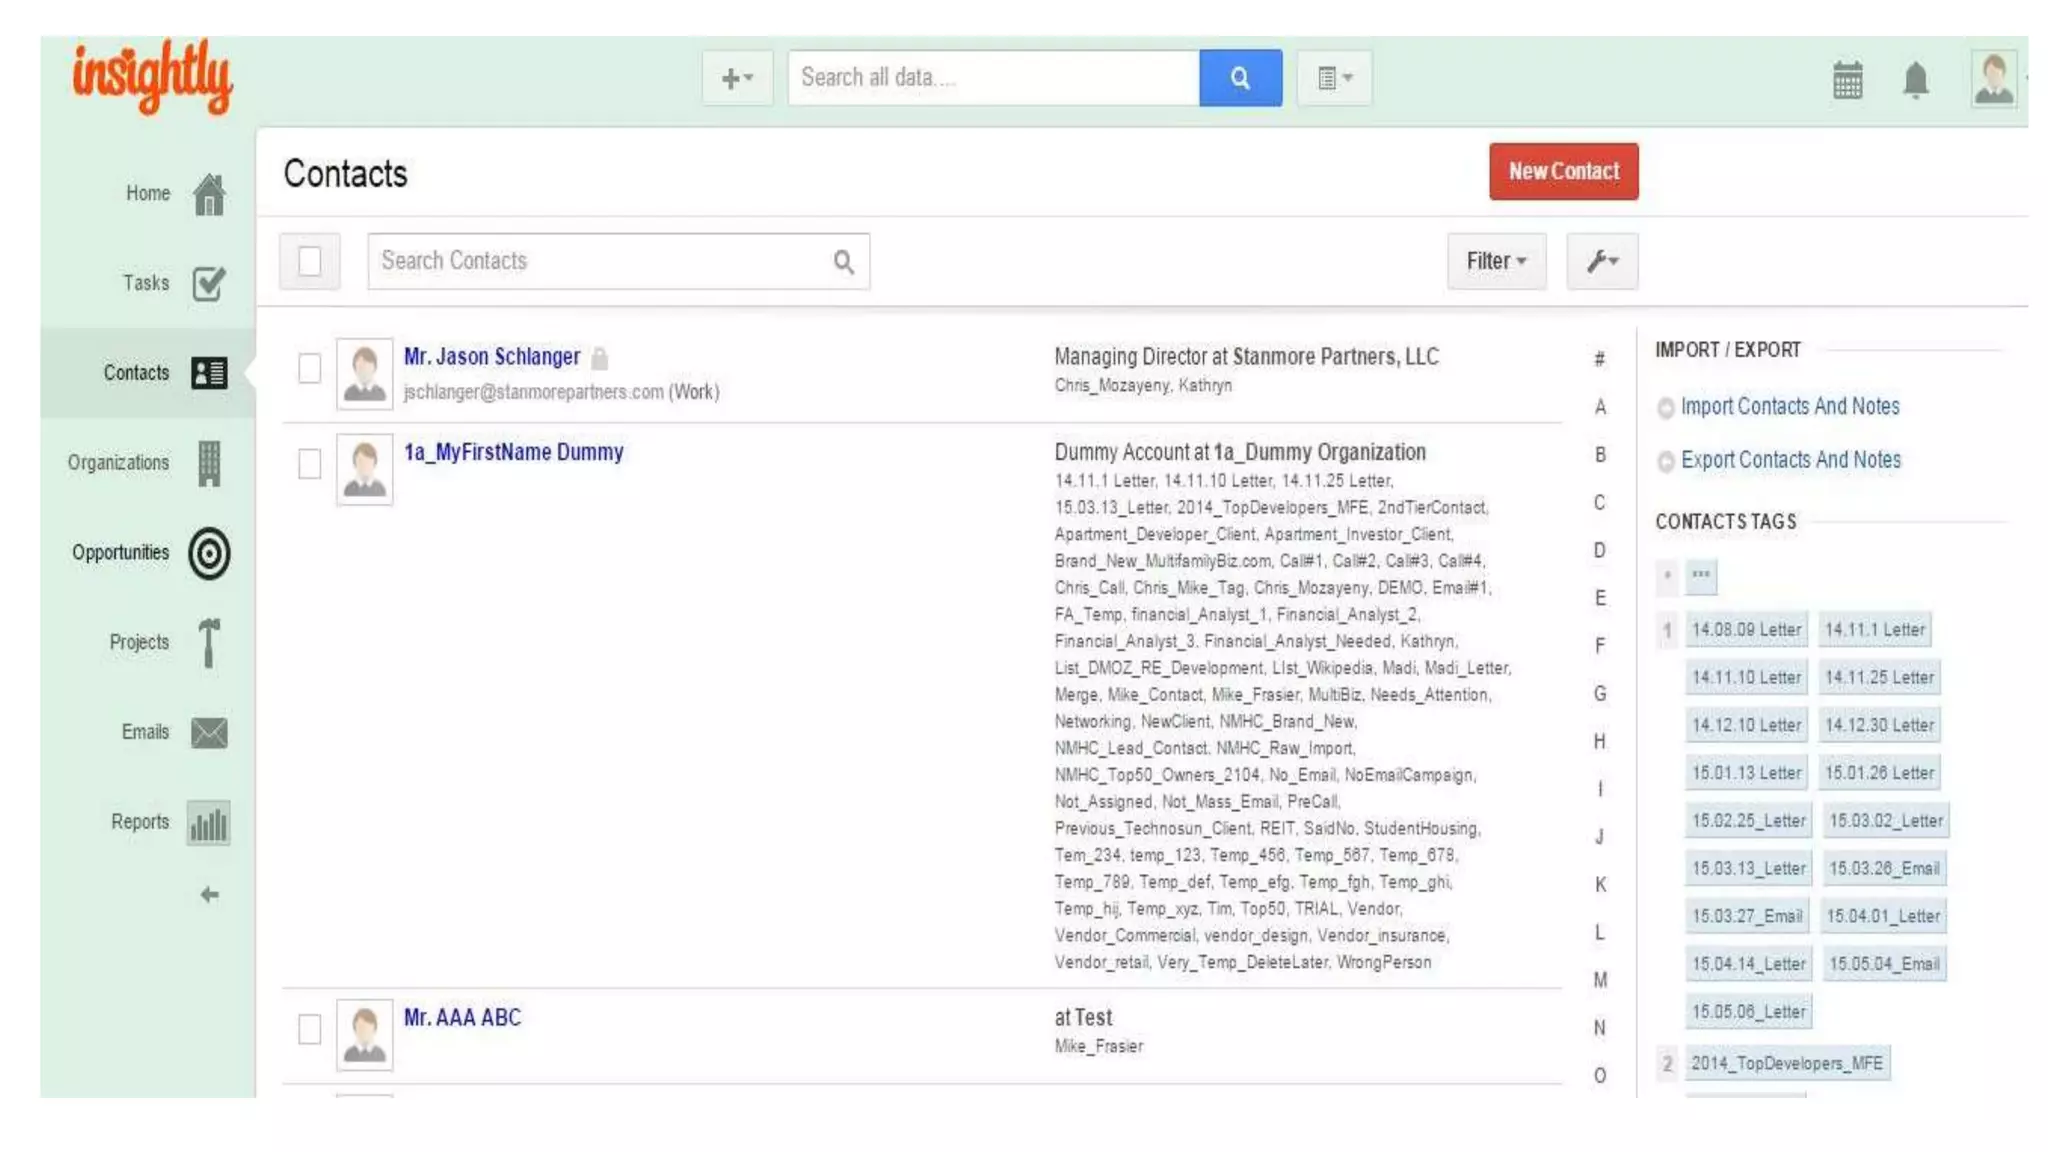This screenshot has width=2048, height=1152.
Task: Open Reports bar chart icon
Action: click(x=209, y=823)
